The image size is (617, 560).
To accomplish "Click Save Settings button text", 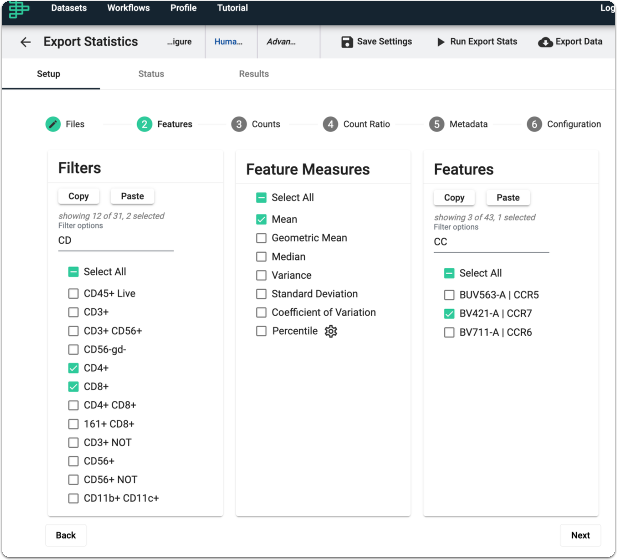I will [x=384, y=42].
